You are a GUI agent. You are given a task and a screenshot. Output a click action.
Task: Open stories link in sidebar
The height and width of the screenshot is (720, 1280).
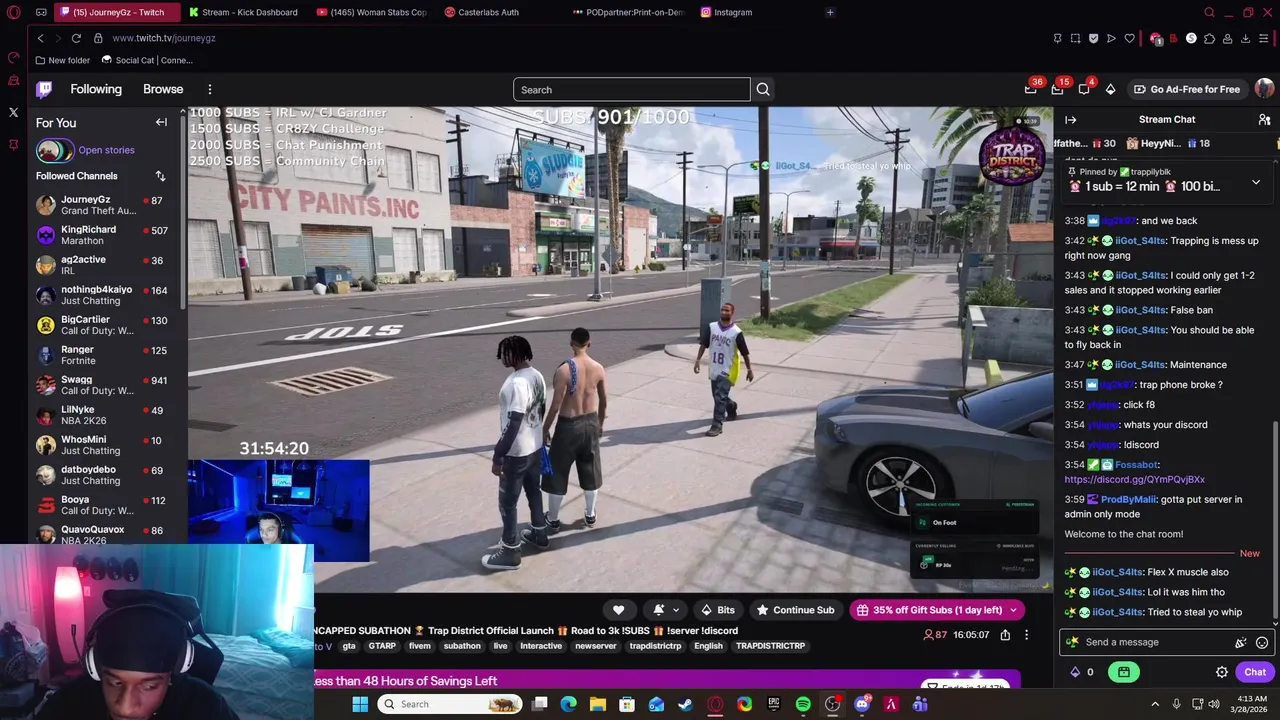click(x=106, y=150)
